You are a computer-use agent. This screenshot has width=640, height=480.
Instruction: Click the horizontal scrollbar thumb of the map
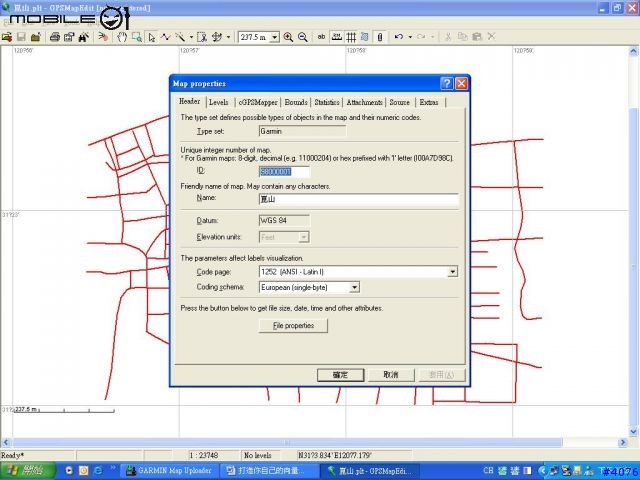coord(287,442)
